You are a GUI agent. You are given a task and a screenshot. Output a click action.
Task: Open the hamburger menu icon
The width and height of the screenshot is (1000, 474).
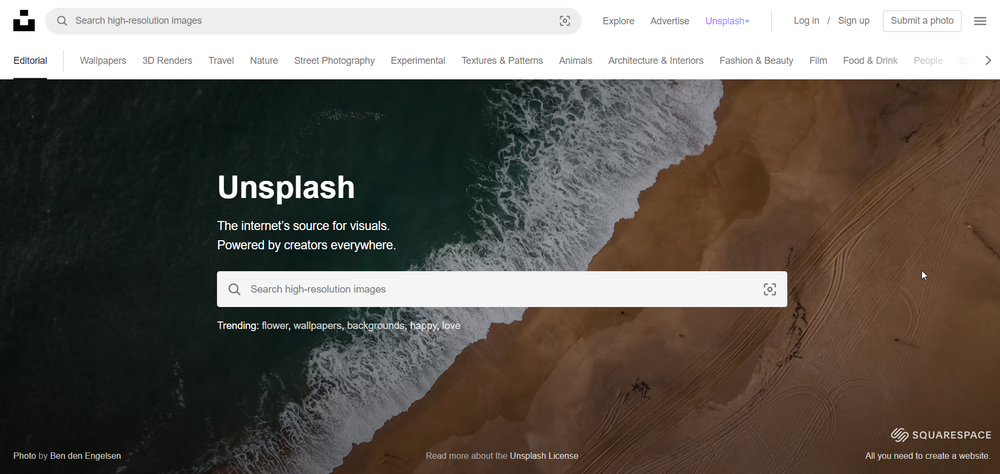980,21
